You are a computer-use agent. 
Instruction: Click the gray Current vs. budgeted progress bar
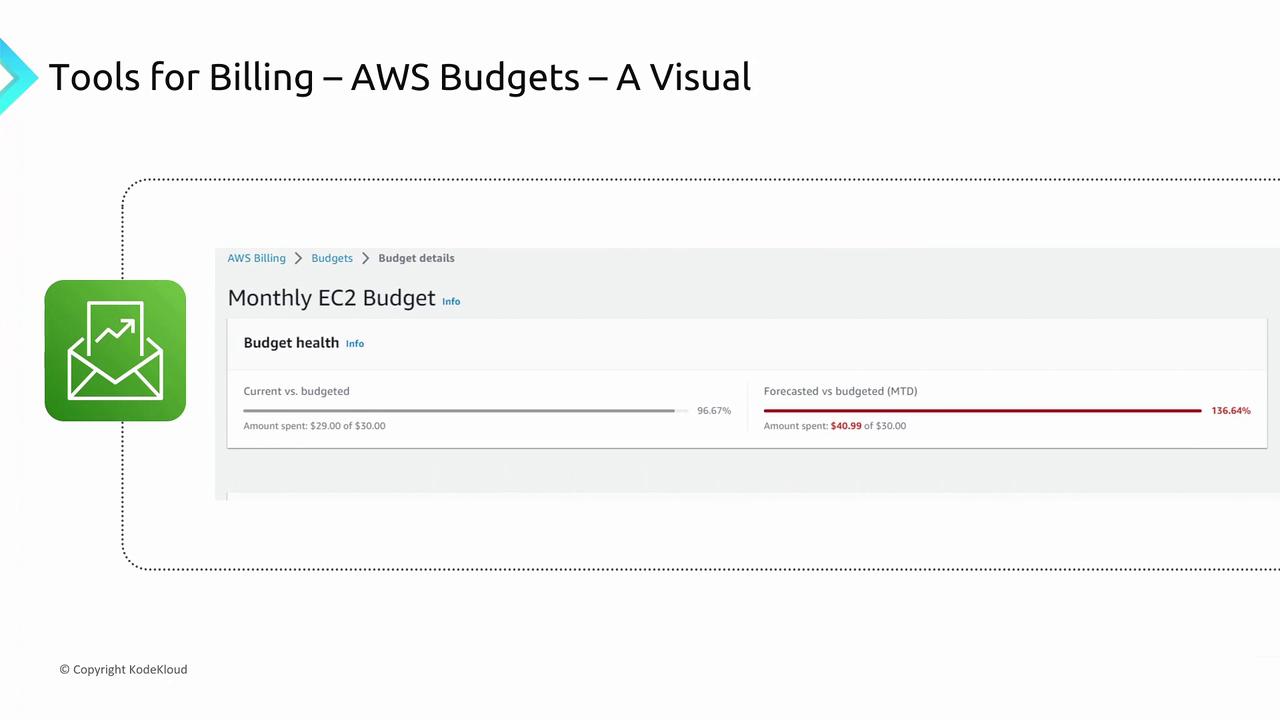(x=460, y=411)
